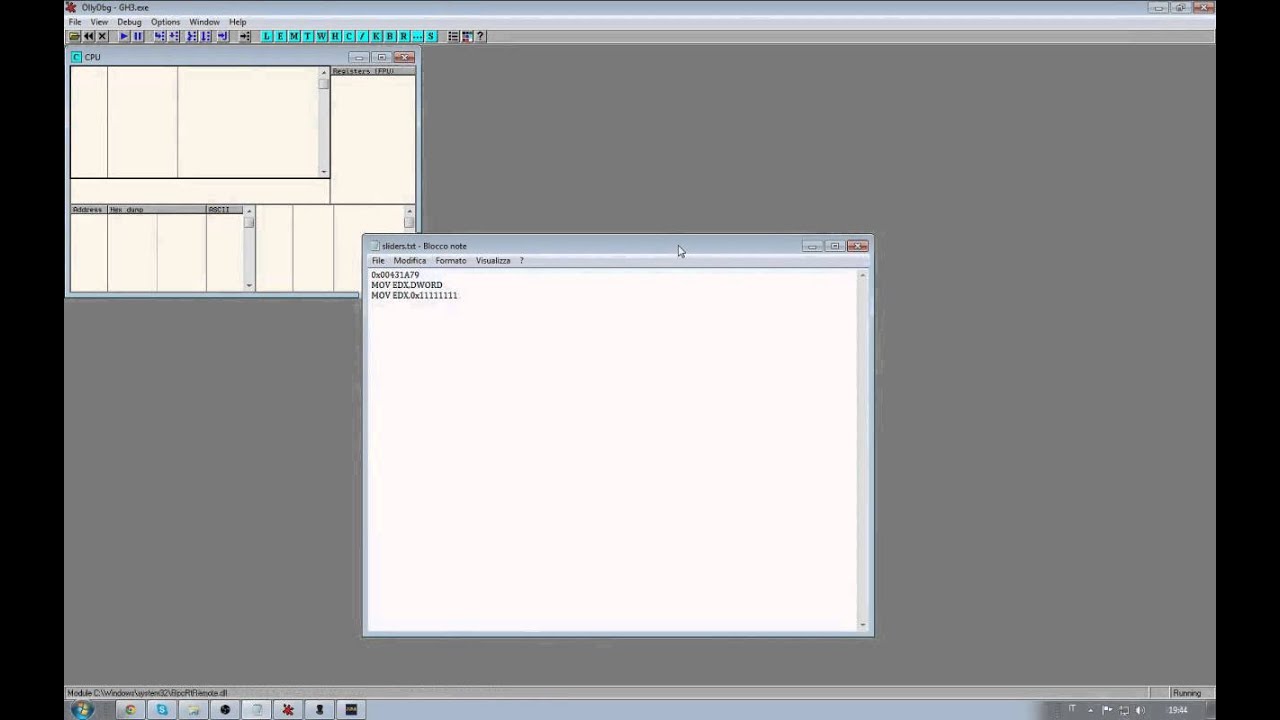The width and height of the screenshot is (1280, 720).
Task: Open the Log window with the L button
Action: [x=266, y=36]
